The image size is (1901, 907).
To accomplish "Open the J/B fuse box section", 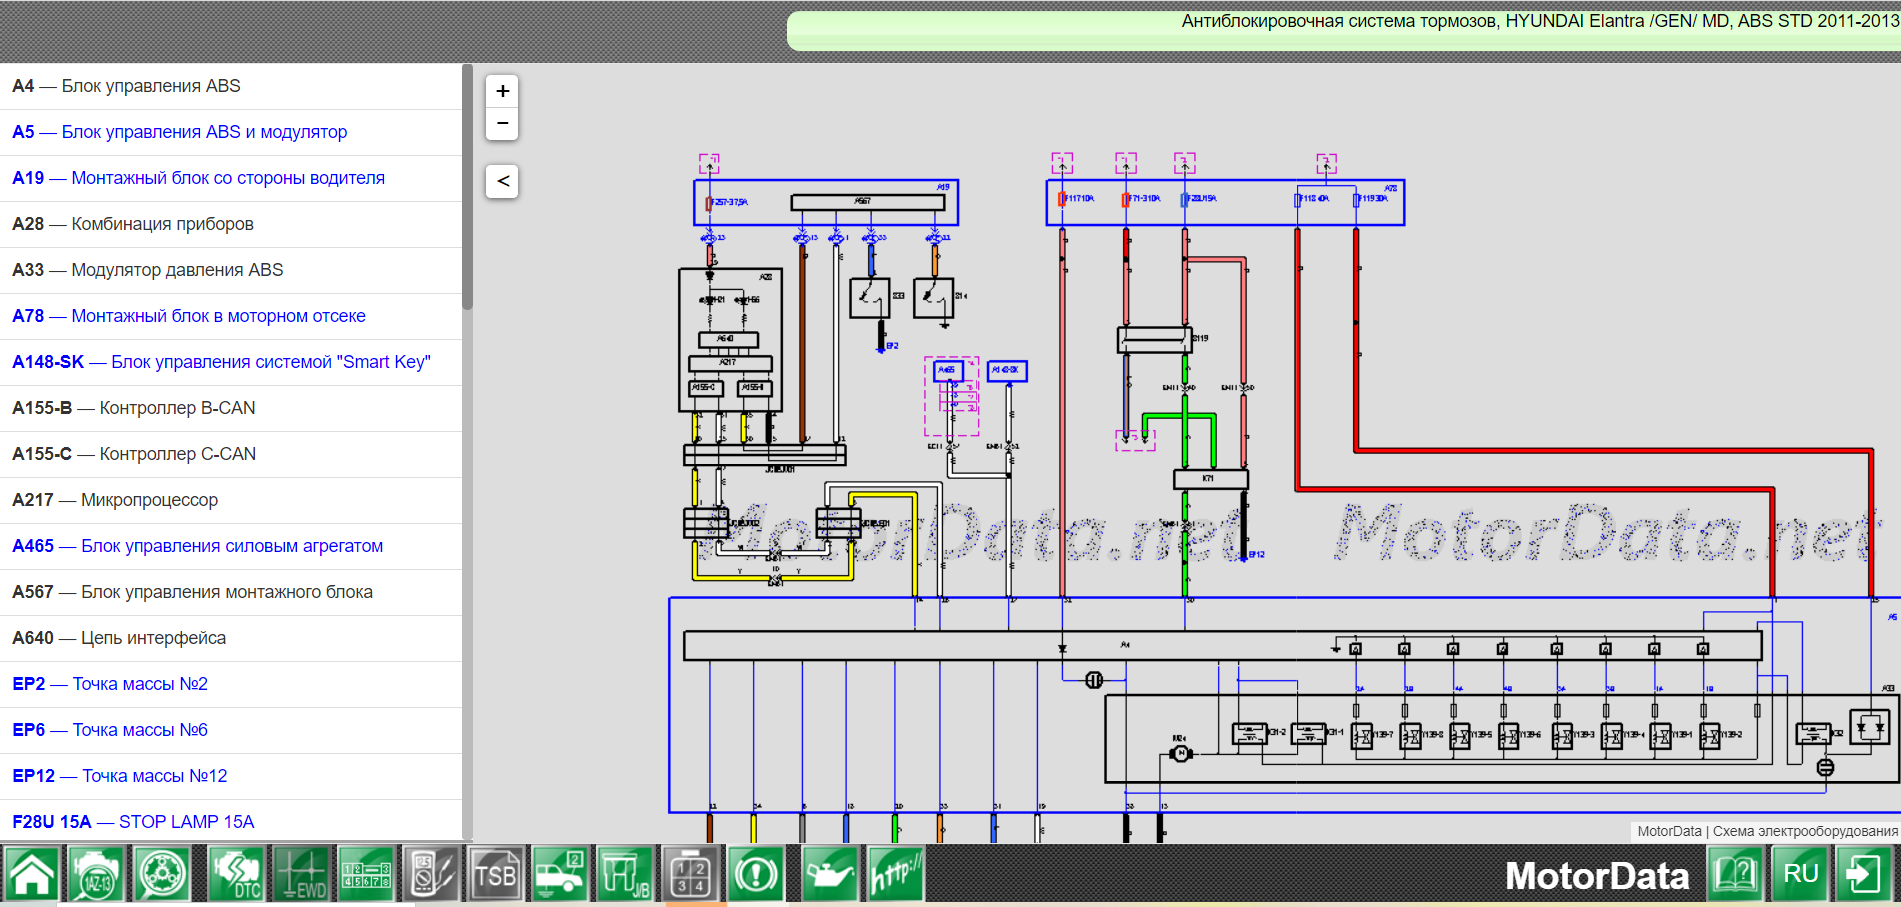I will coord(625,874).
